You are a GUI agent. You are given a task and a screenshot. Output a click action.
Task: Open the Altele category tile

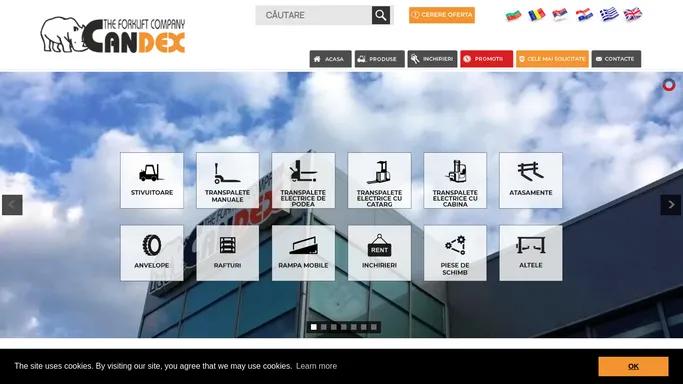click(531, 253)
